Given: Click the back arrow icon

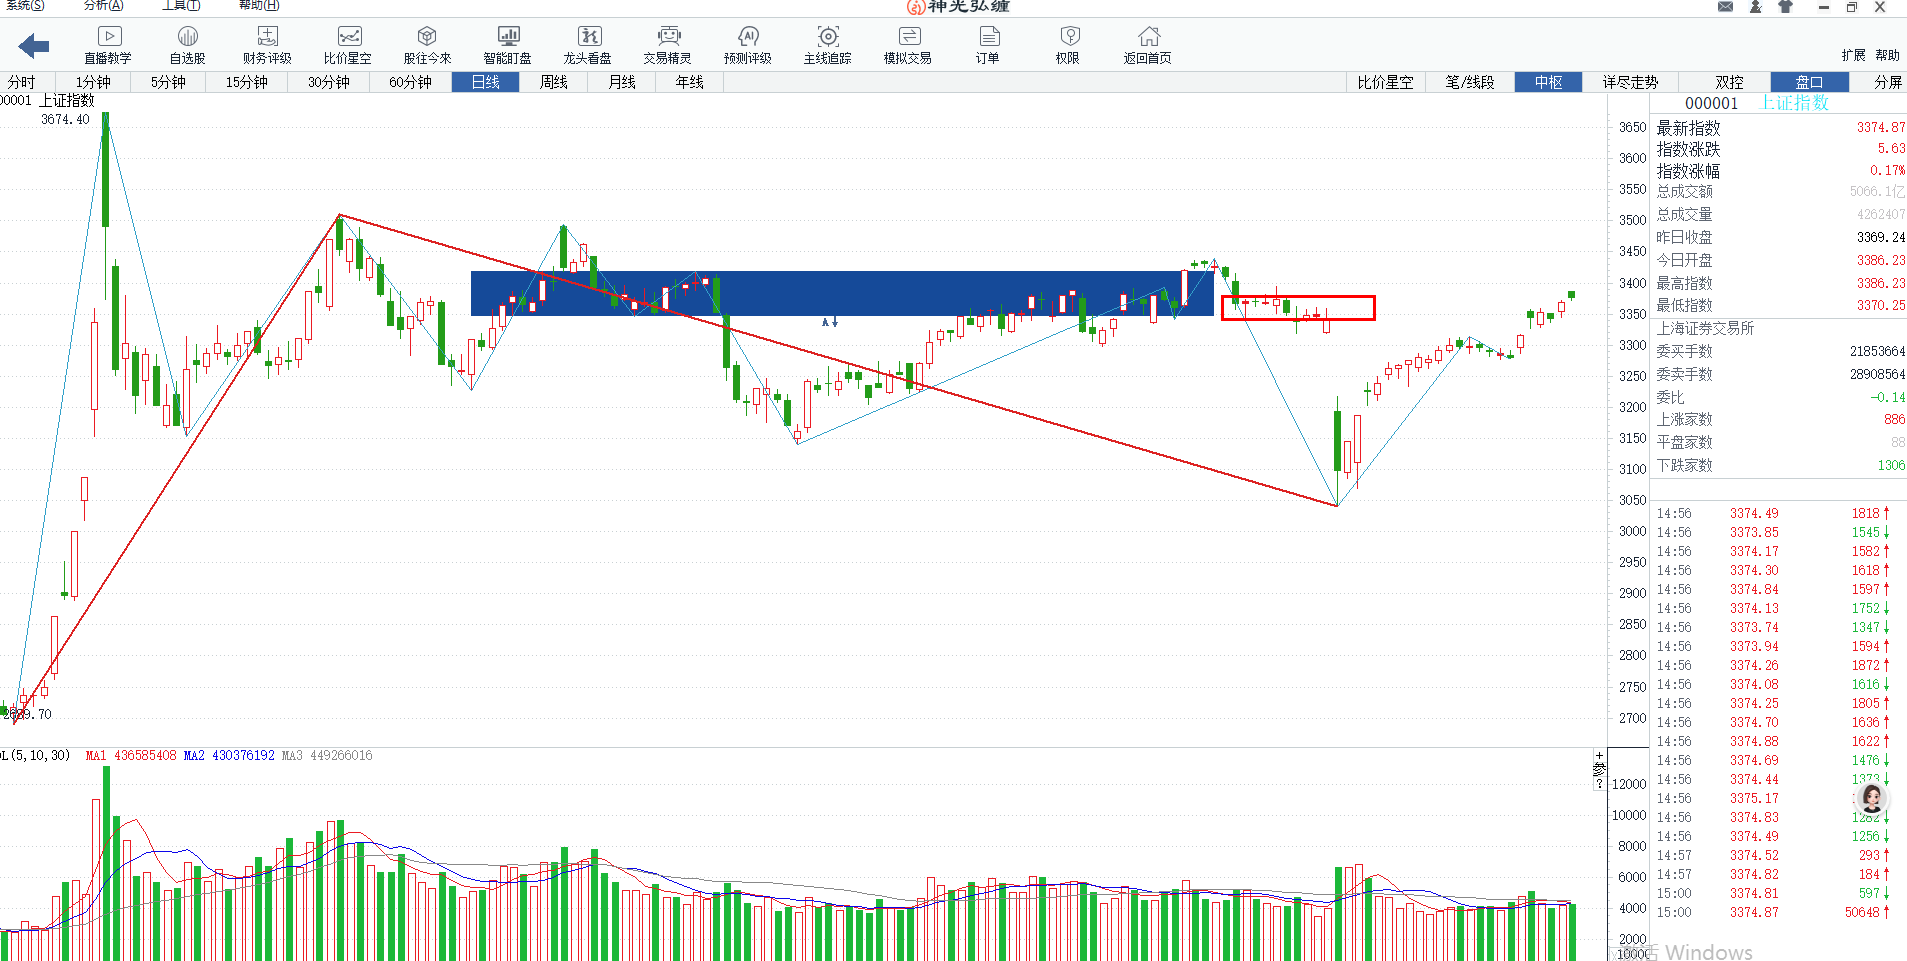Looking at the screenshot, I should point(34,46).
